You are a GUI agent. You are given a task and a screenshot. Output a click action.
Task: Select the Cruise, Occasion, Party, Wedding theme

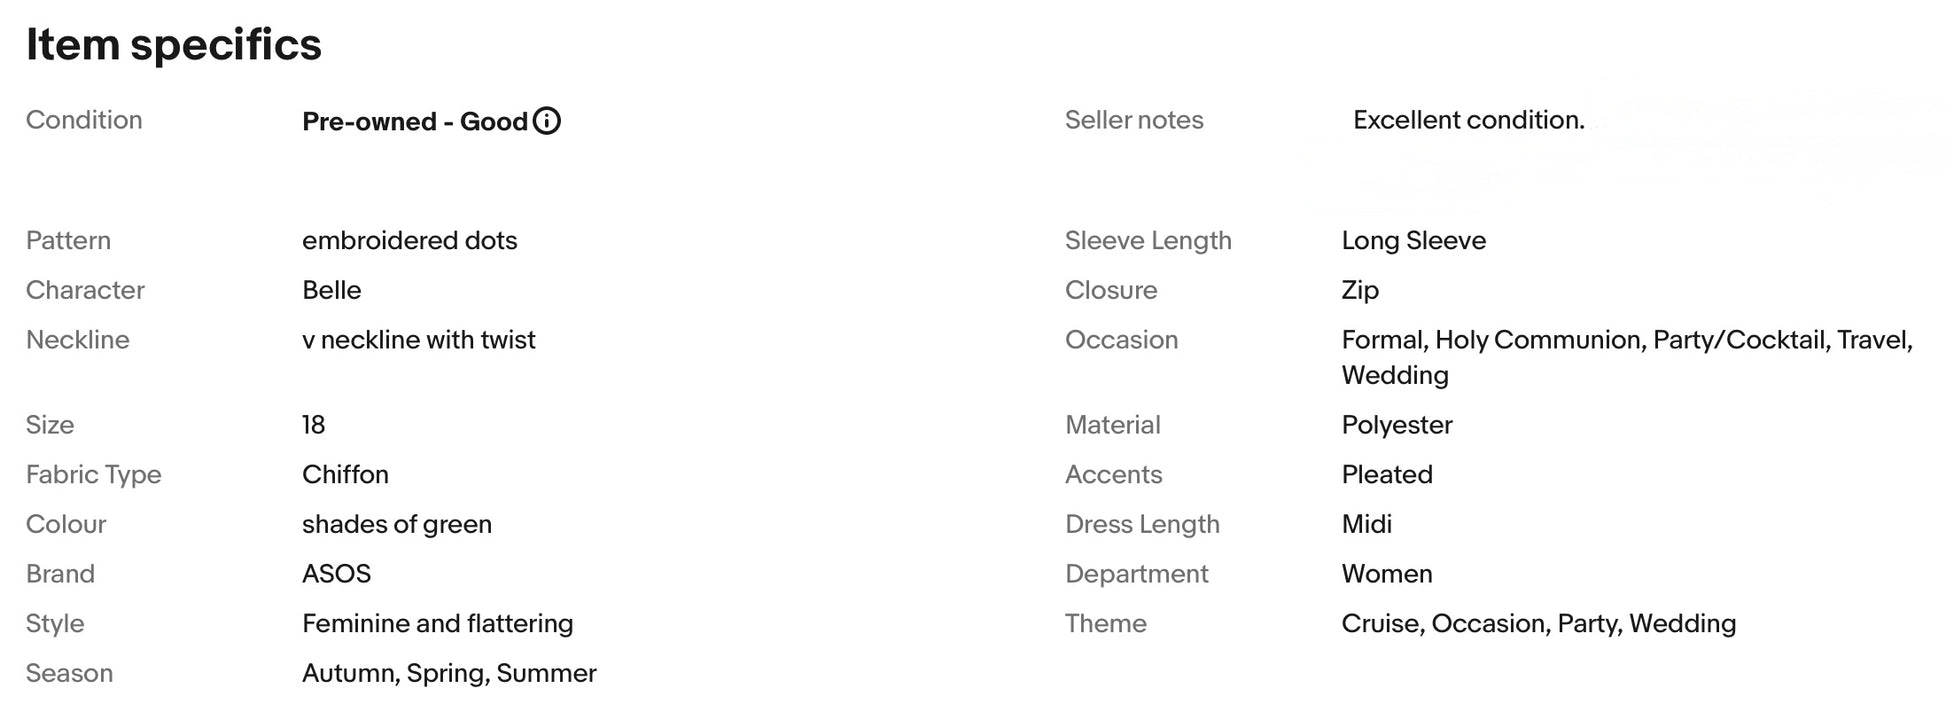(1539, 624)
